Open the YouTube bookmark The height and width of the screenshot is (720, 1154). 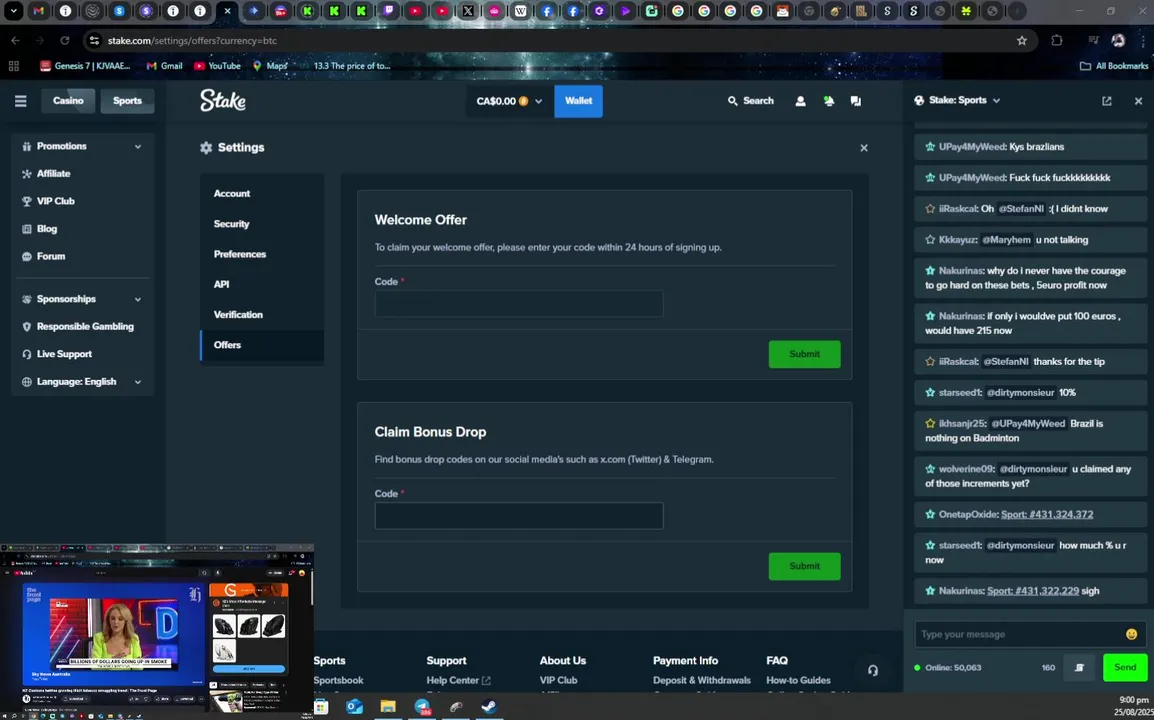coord(217,66)
